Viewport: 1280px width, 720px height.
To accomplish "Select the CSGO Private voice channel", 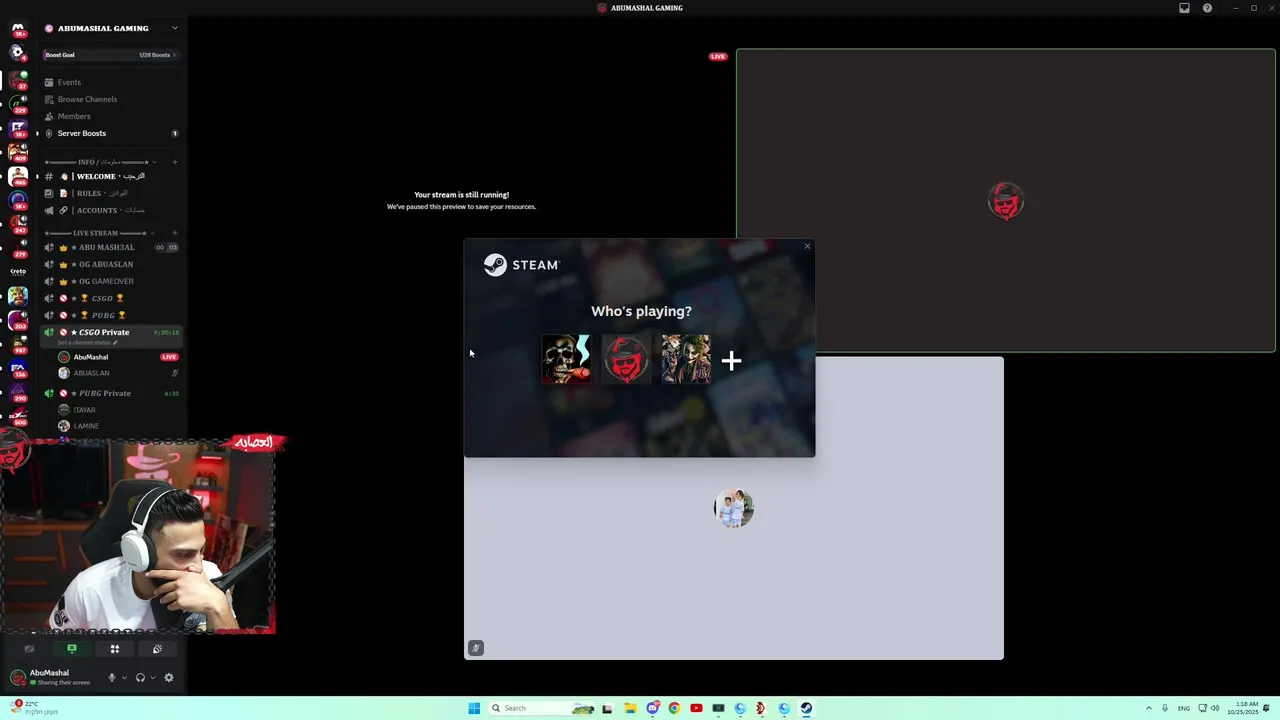I will [x=111, y=332].
